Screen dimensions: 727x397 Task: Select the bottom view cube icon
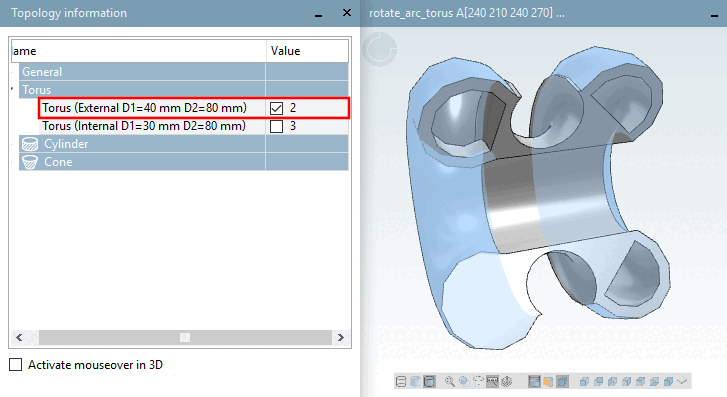click(654, 381)
